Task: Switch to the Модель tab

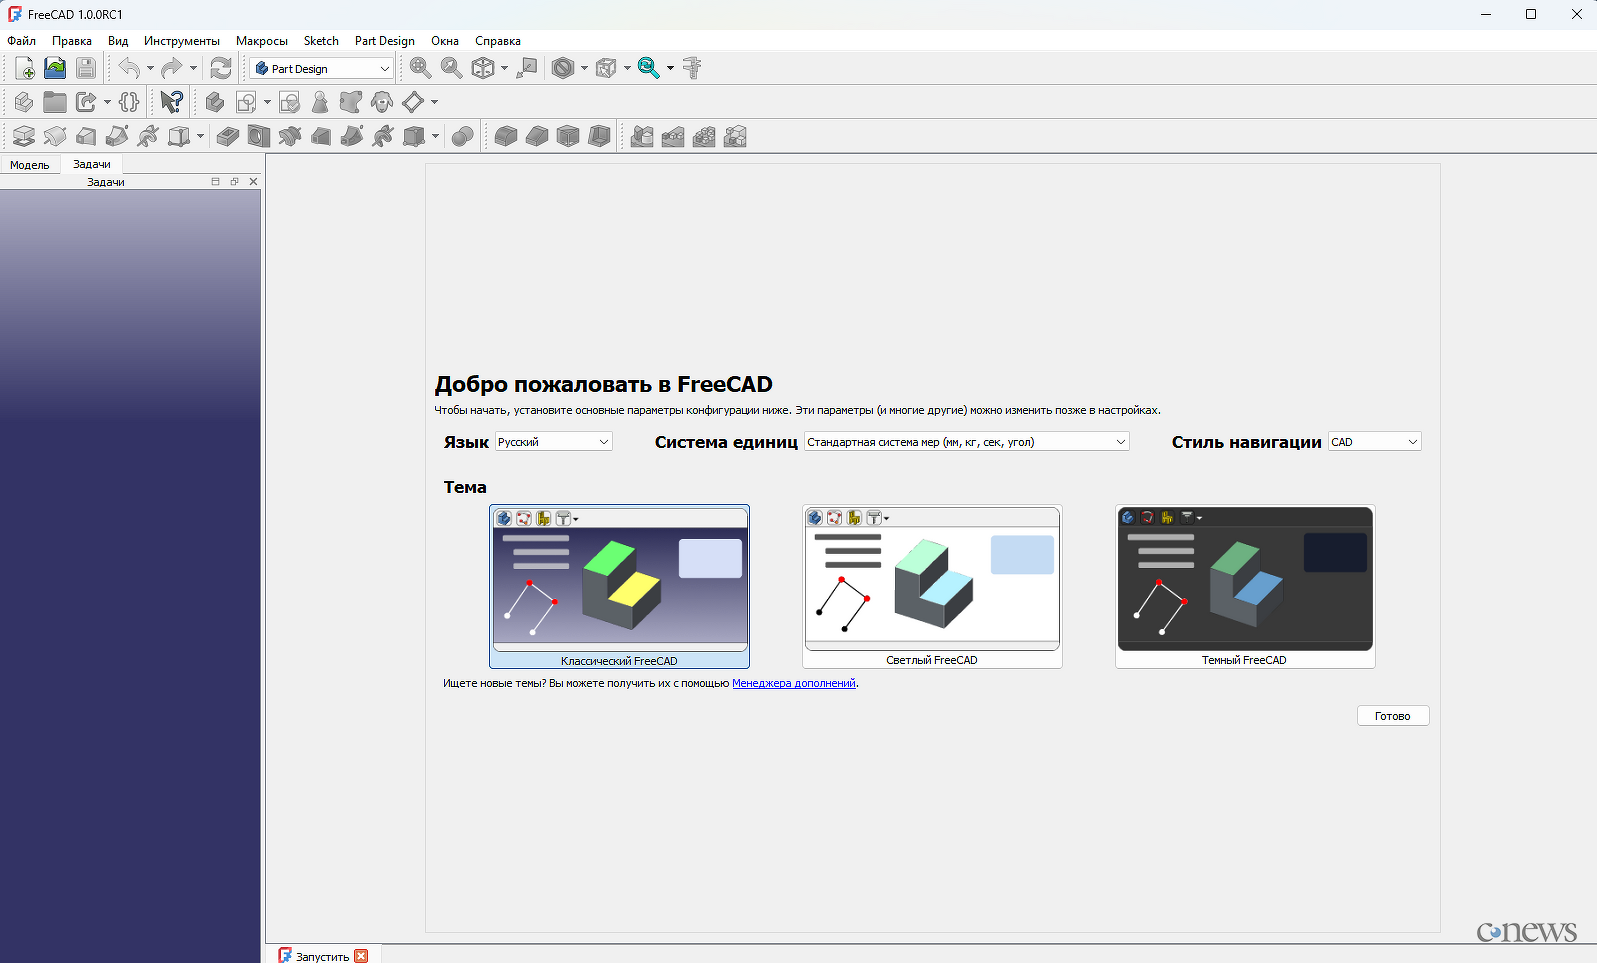Action: pyautogui.click(x=30, y=165)
